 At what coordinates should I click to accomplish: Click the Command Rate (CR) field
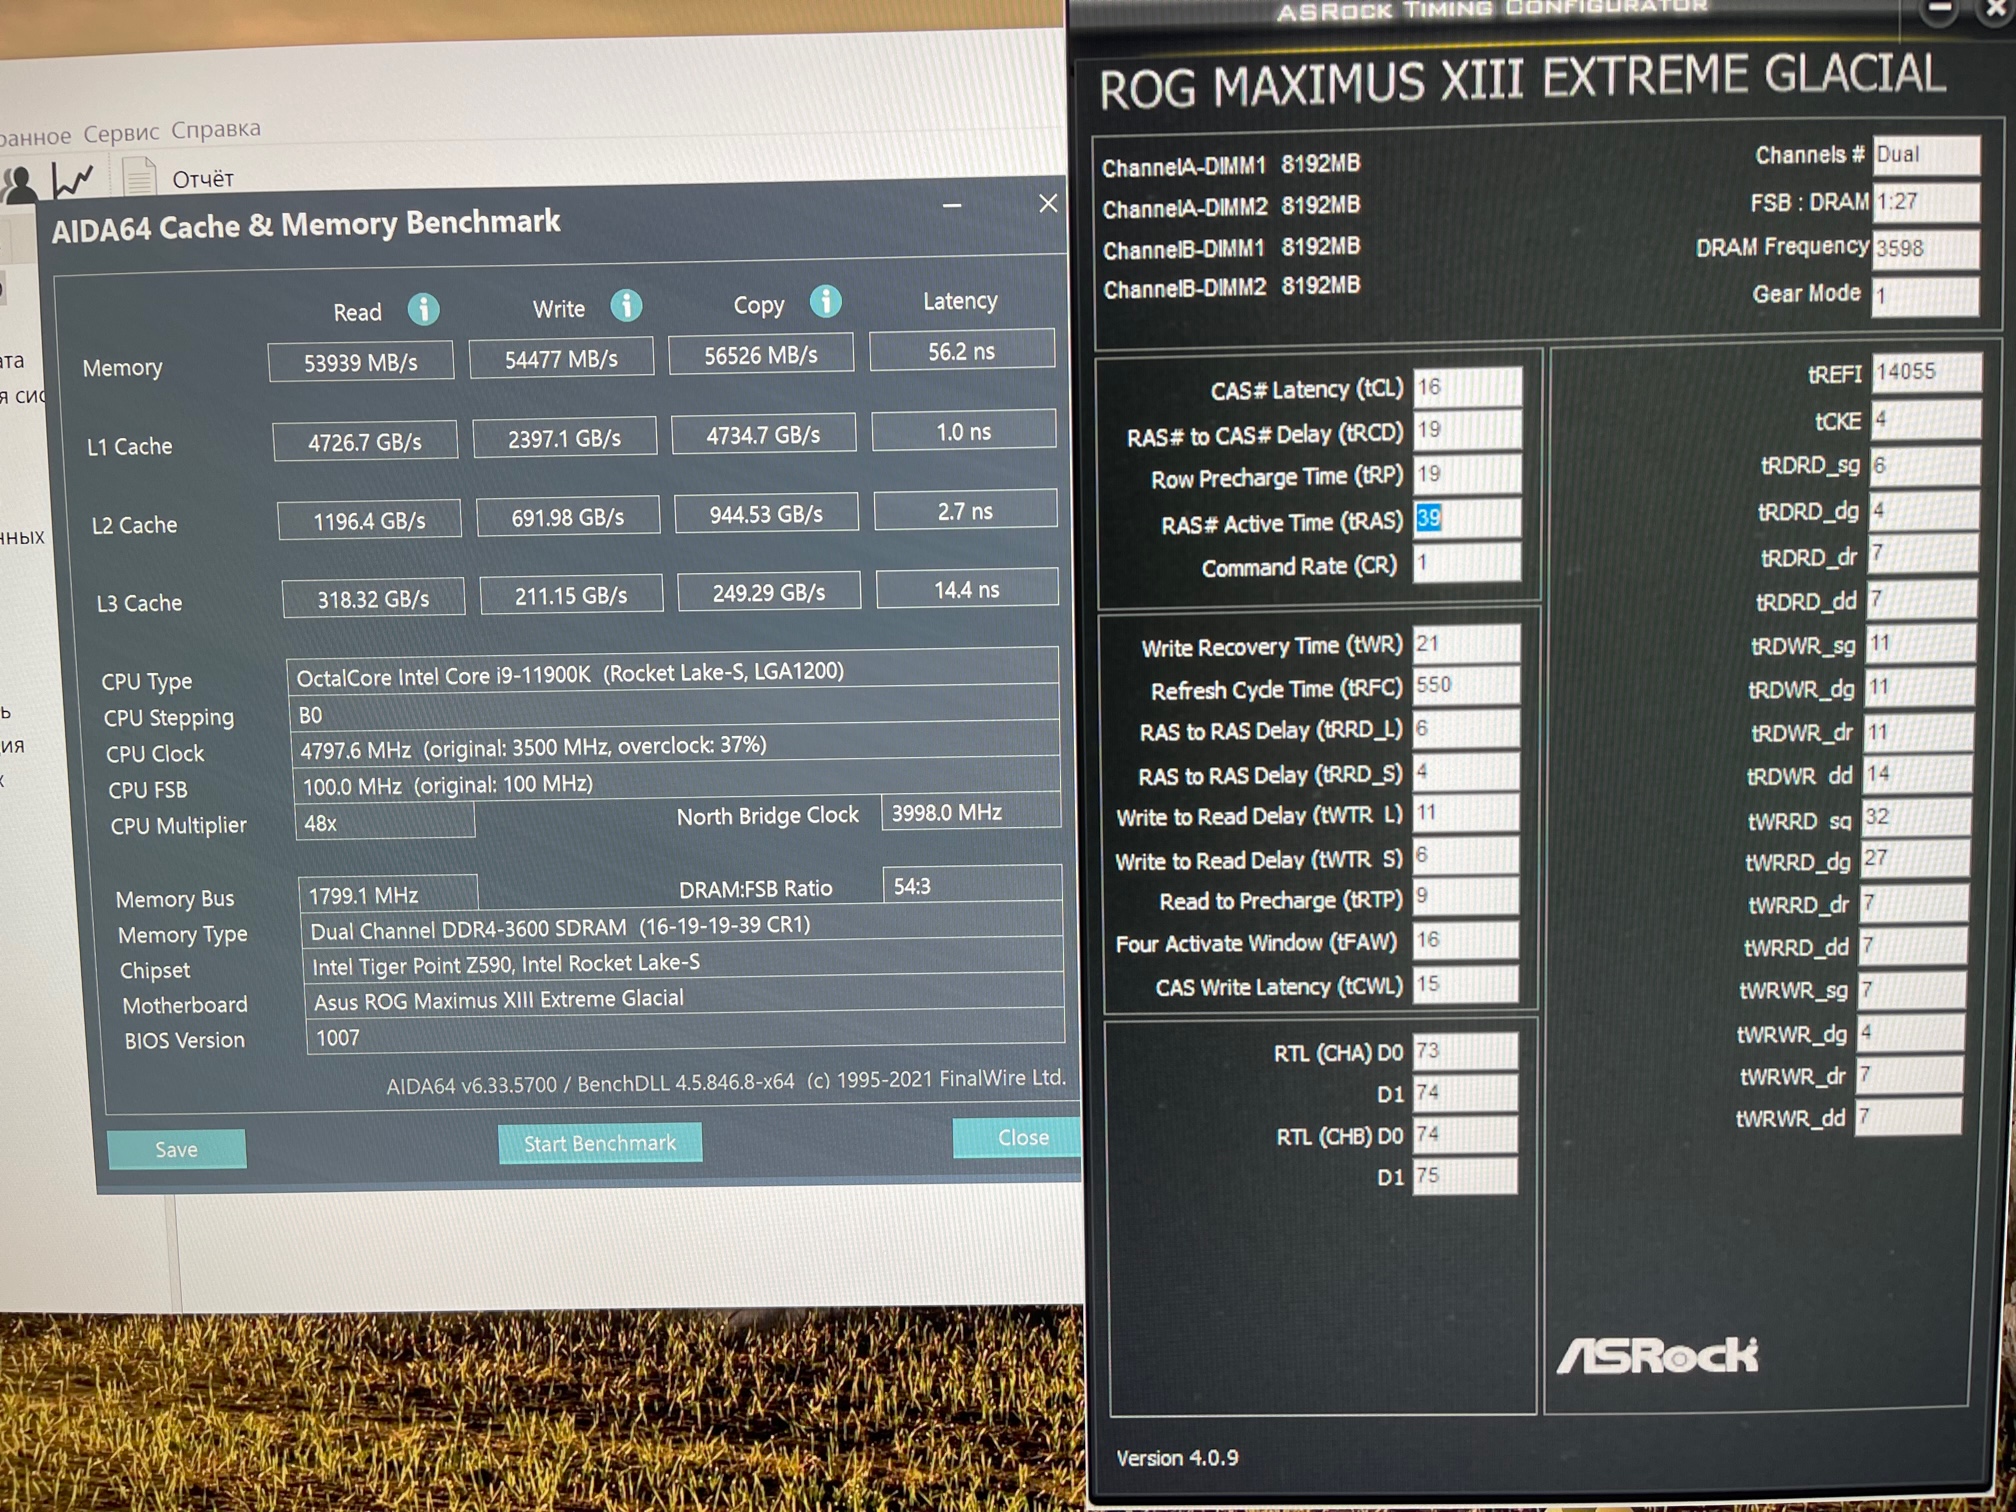click(x=1465, y=563)
